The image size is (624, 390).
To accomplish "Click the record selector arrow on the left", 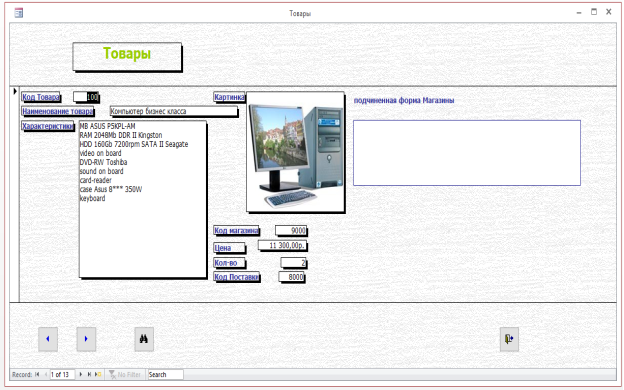I will point(15,92).
